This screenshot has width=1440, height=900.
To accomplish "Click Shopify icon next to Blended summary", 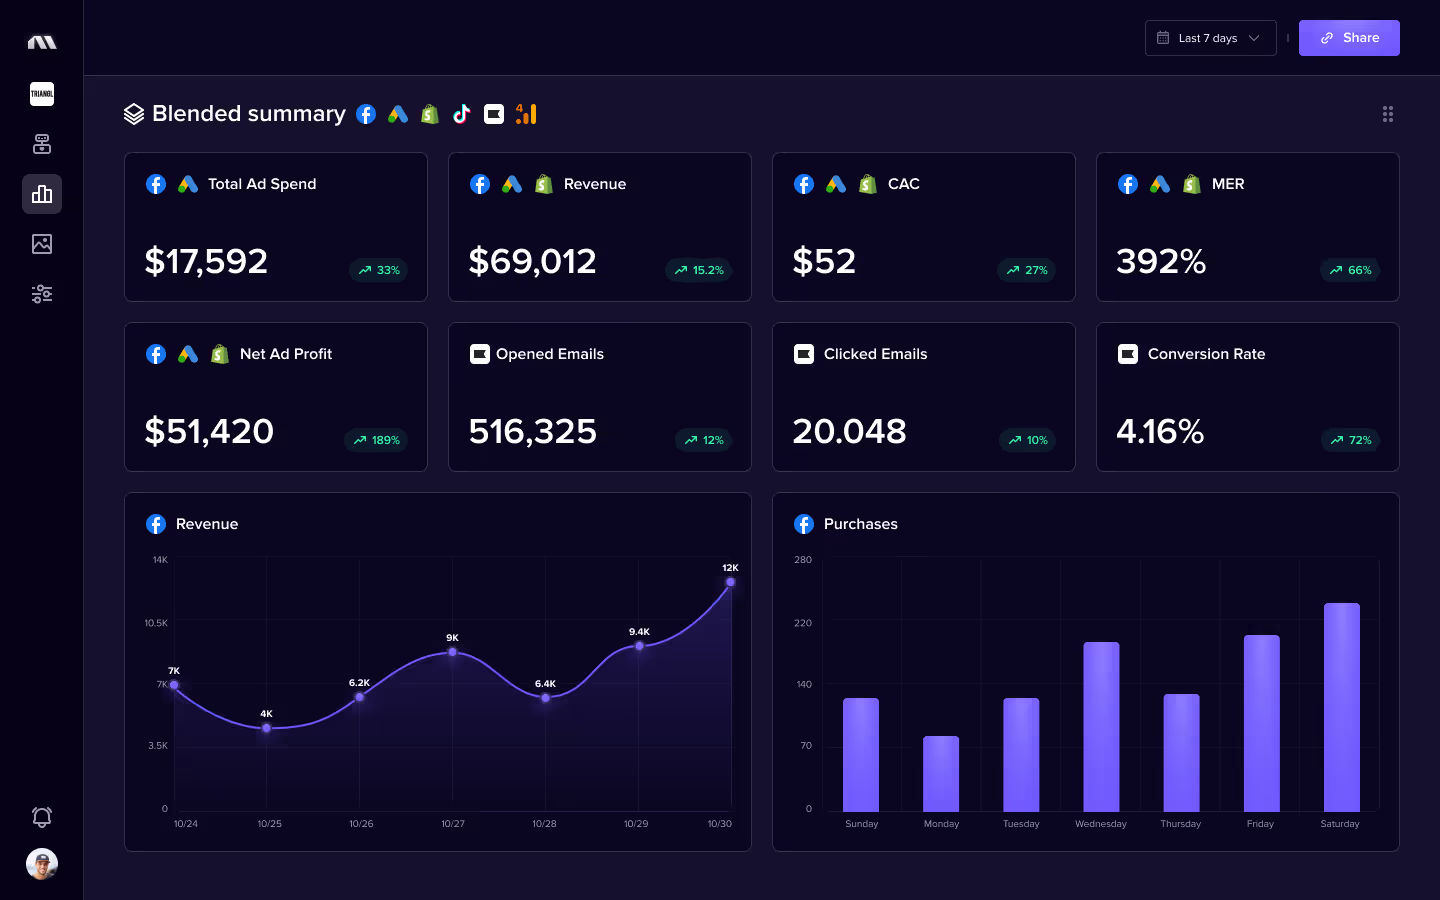I will 430,114.
